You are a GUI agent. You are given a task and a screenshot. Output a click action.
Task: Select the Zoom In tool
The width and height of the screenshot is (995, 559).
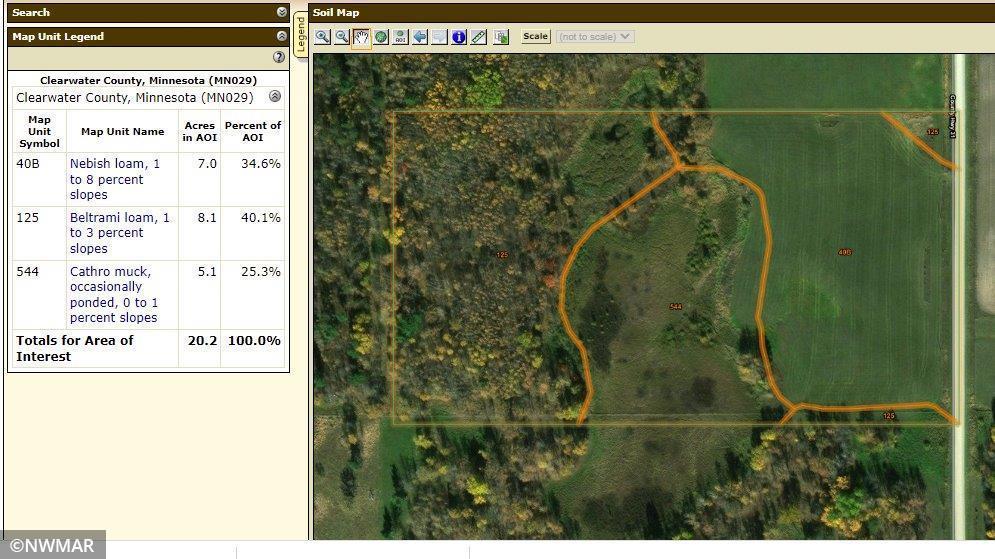point(322,37)
